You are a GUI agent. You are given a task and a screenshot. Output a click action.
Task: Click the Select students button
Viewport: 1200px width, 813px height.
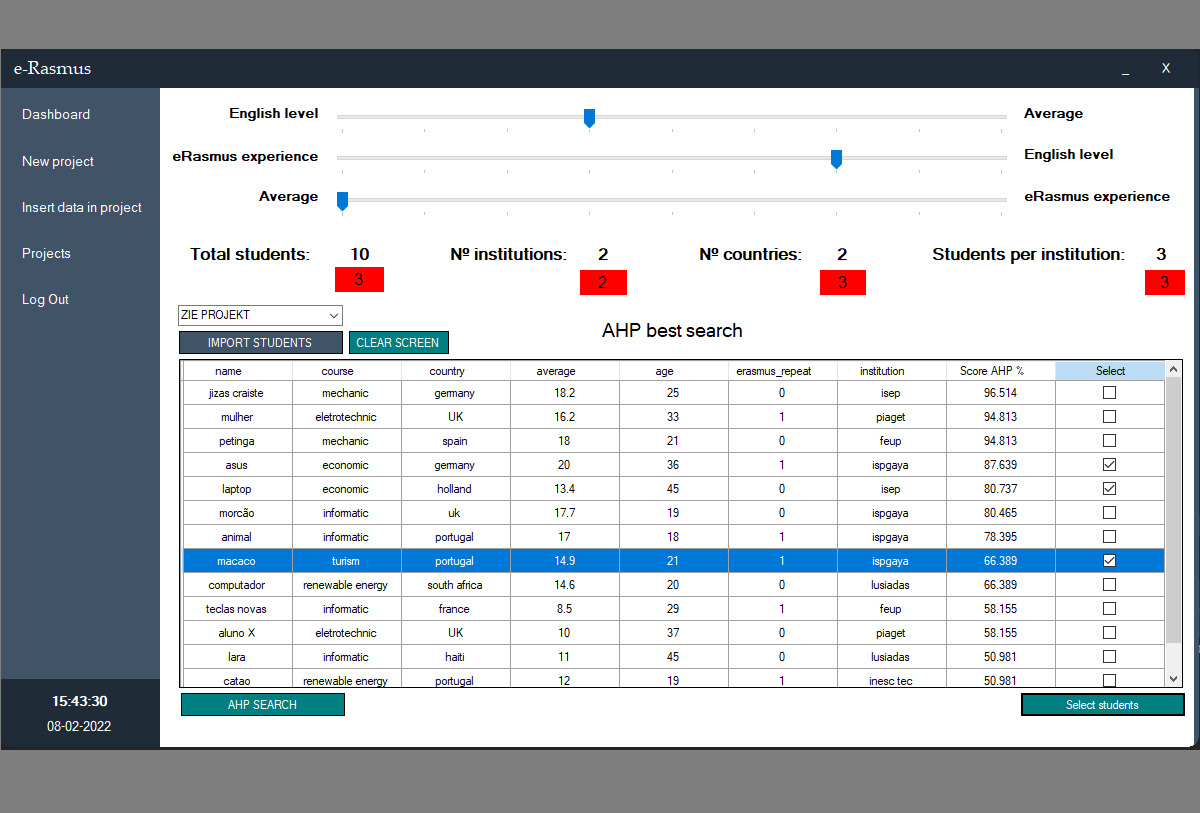click(1102, 705)
